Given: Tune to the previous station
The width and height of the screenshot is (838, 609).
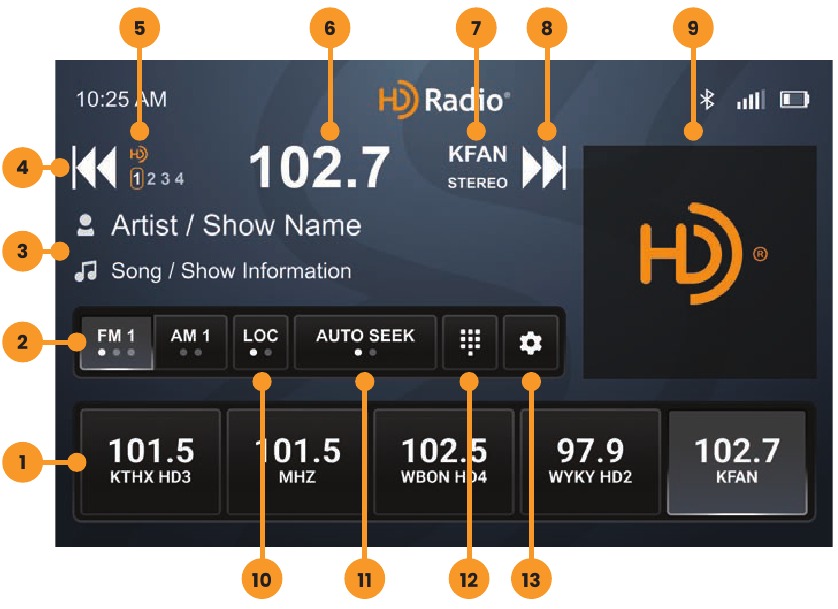Looking at the screenshot, I should pos(95,167).
